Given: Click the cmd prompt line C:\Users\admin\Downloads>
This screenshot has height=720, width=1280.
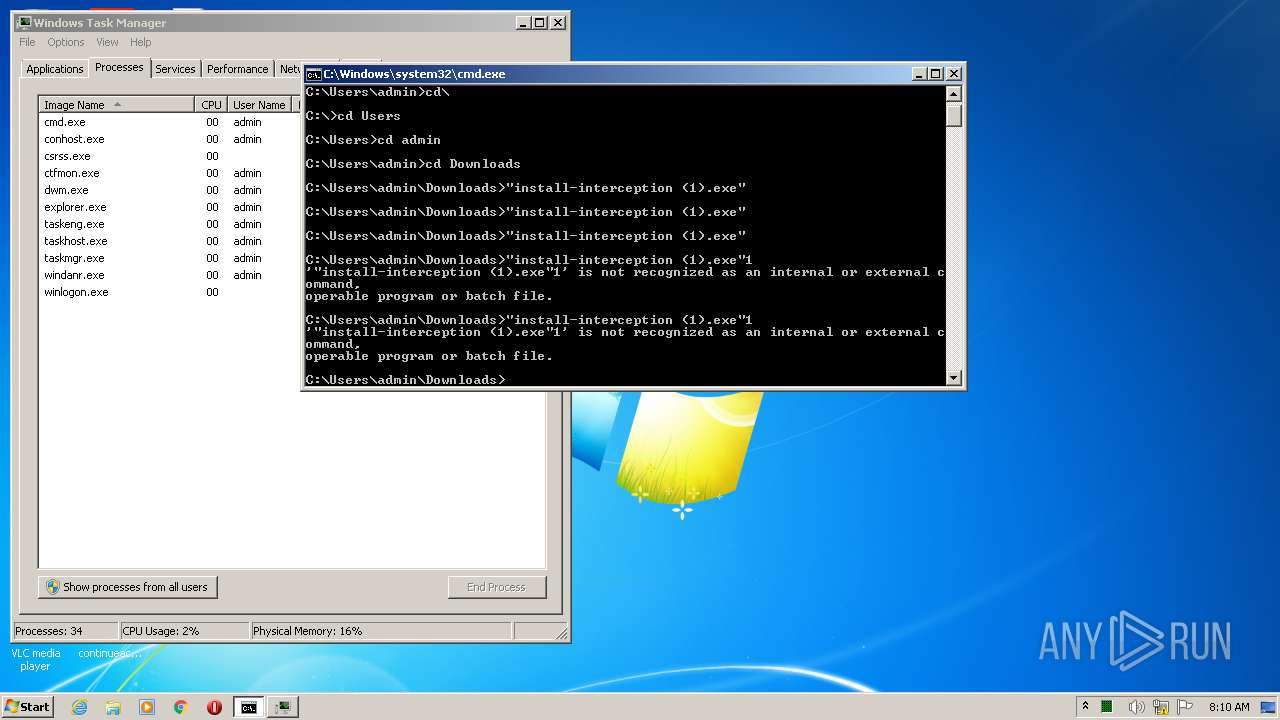Looking at the screenshot, I should (x=406, y=380).
